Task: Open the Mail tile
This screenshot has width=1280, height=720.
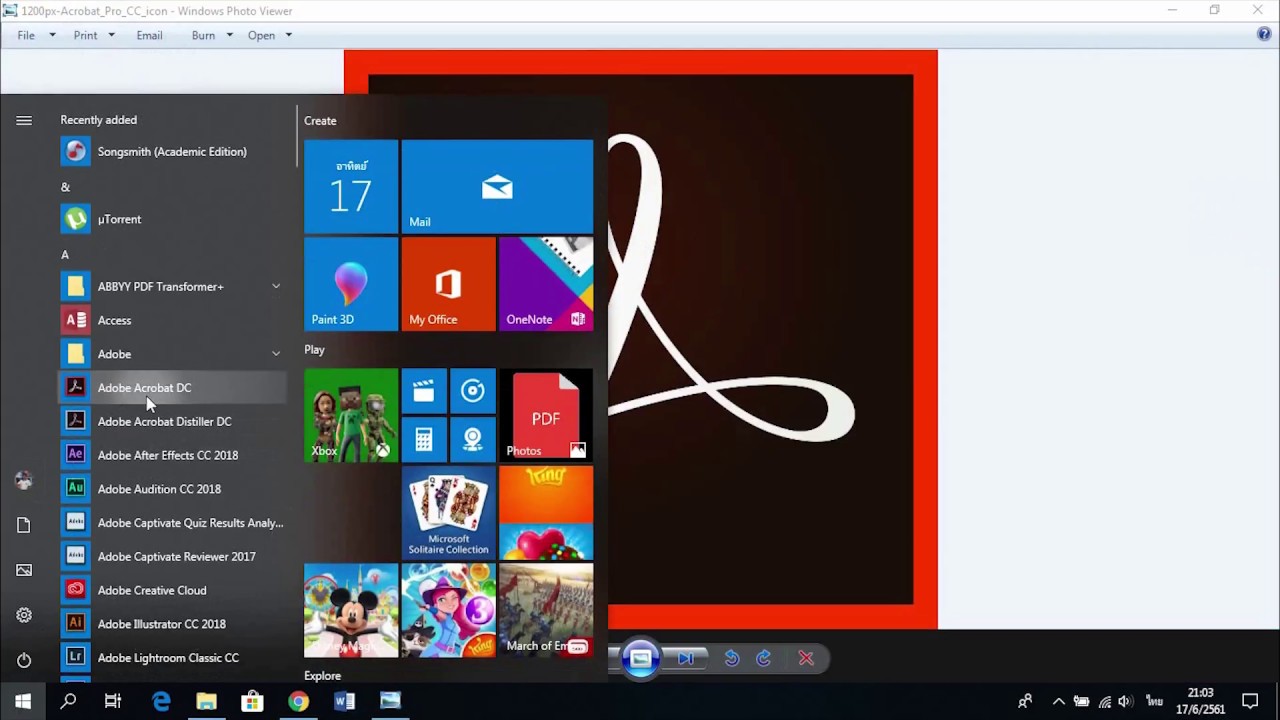Action: pos(497,187)
